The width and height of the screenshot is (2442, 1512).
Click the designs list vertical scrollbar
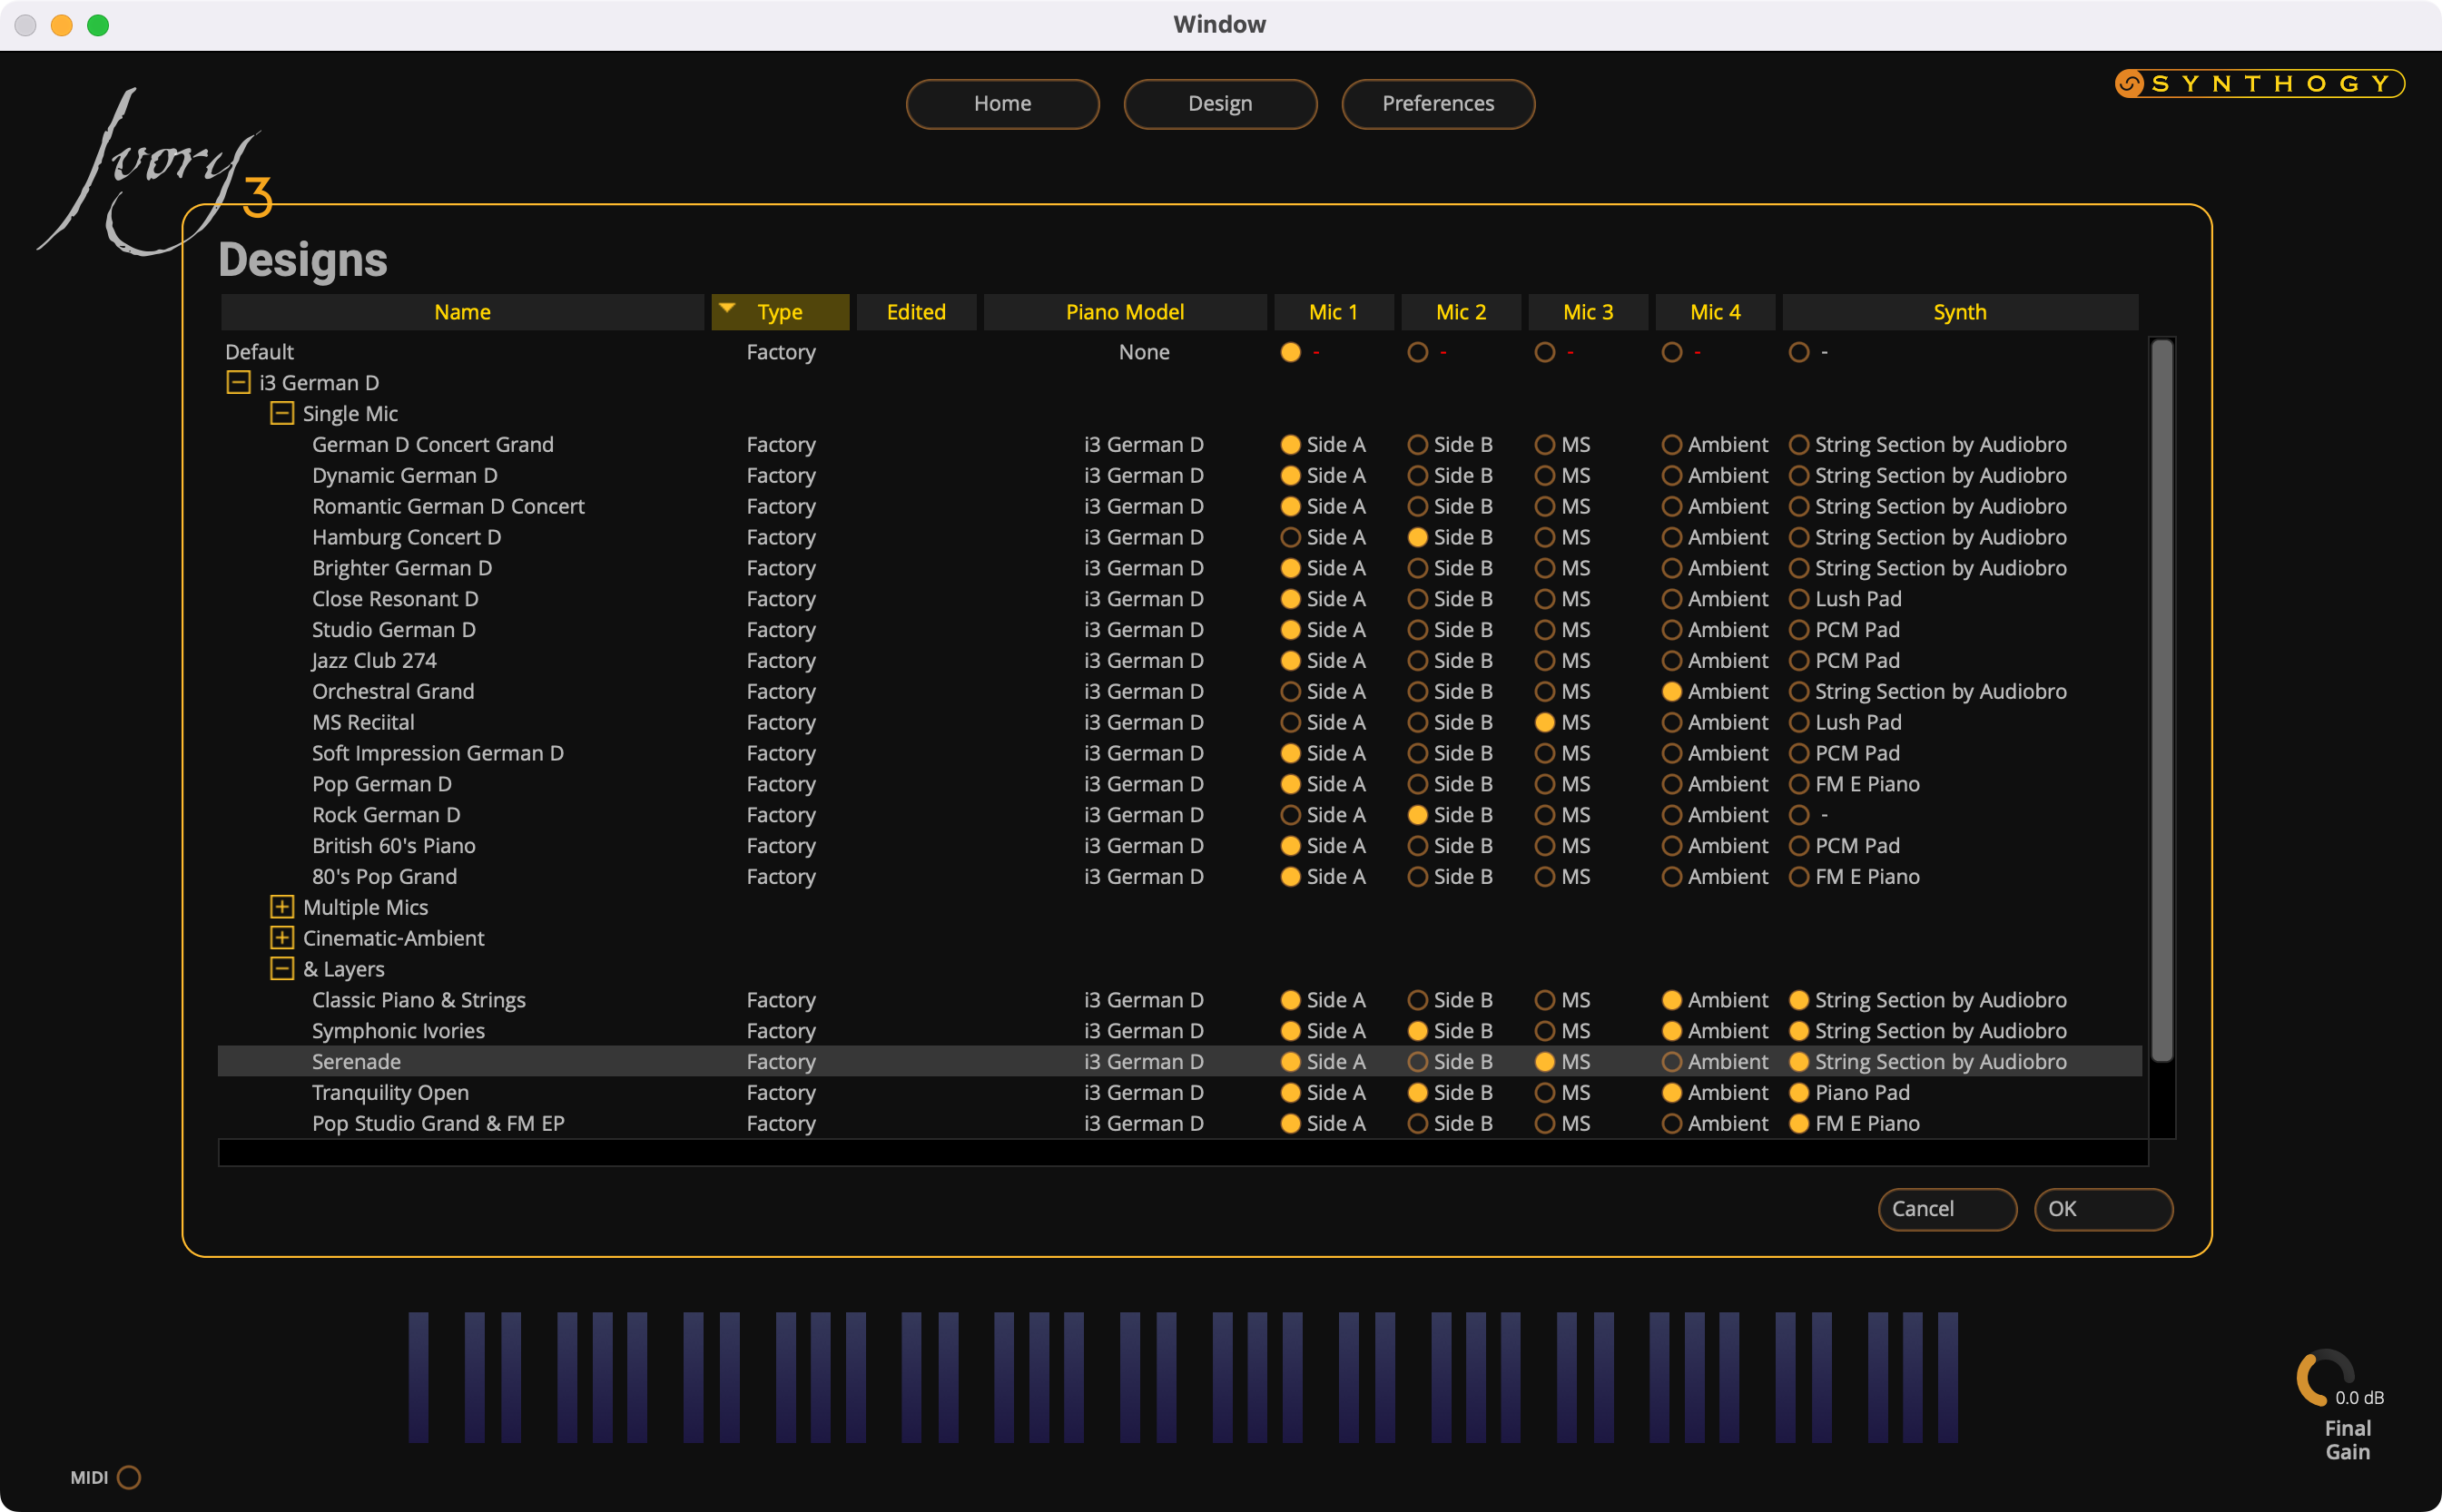click(x=2161, y=700)
